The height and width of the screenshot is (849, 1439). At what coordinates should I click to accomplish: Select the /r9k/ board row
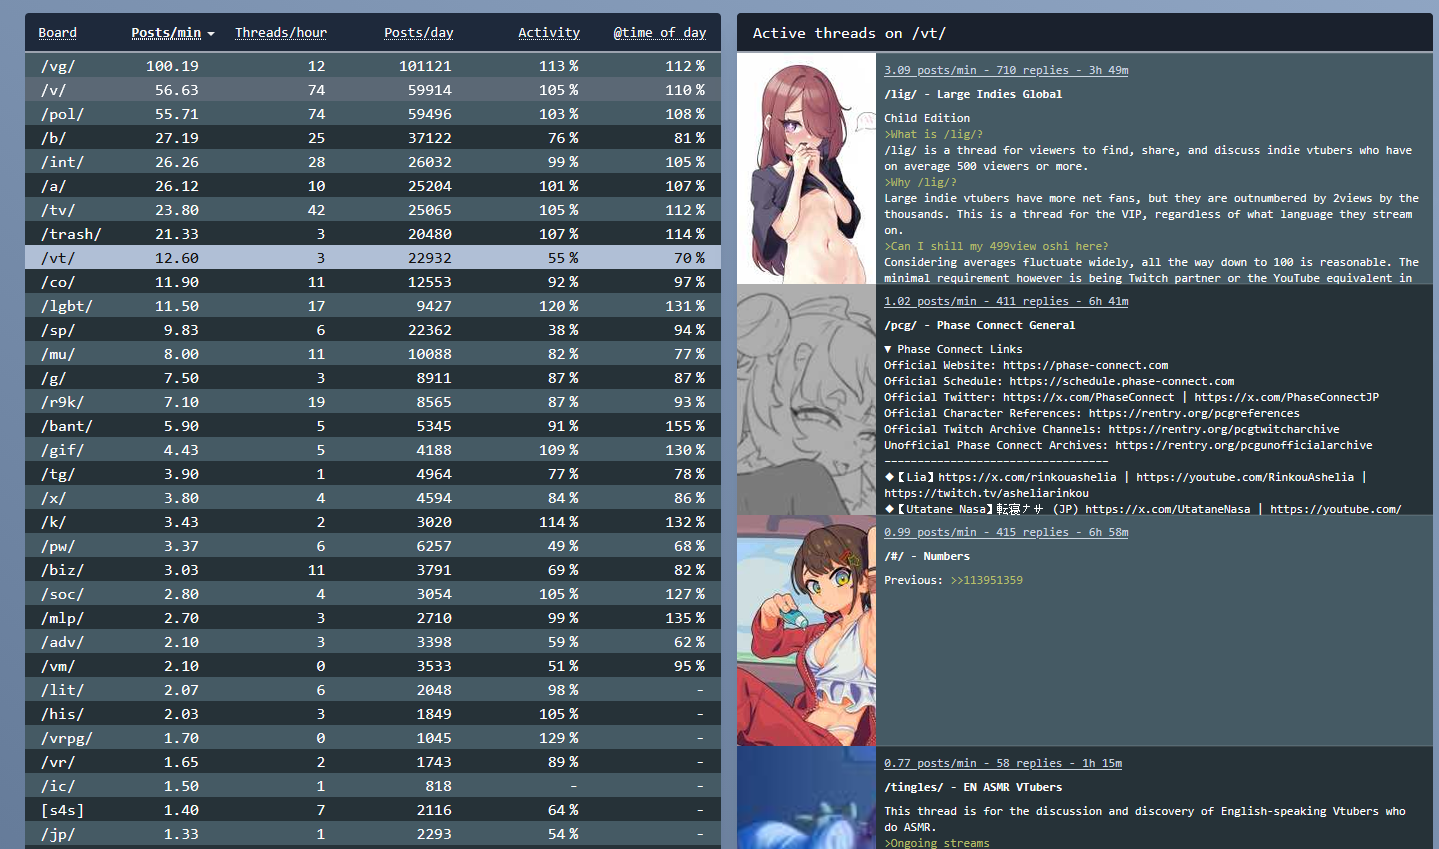point(373,402)
